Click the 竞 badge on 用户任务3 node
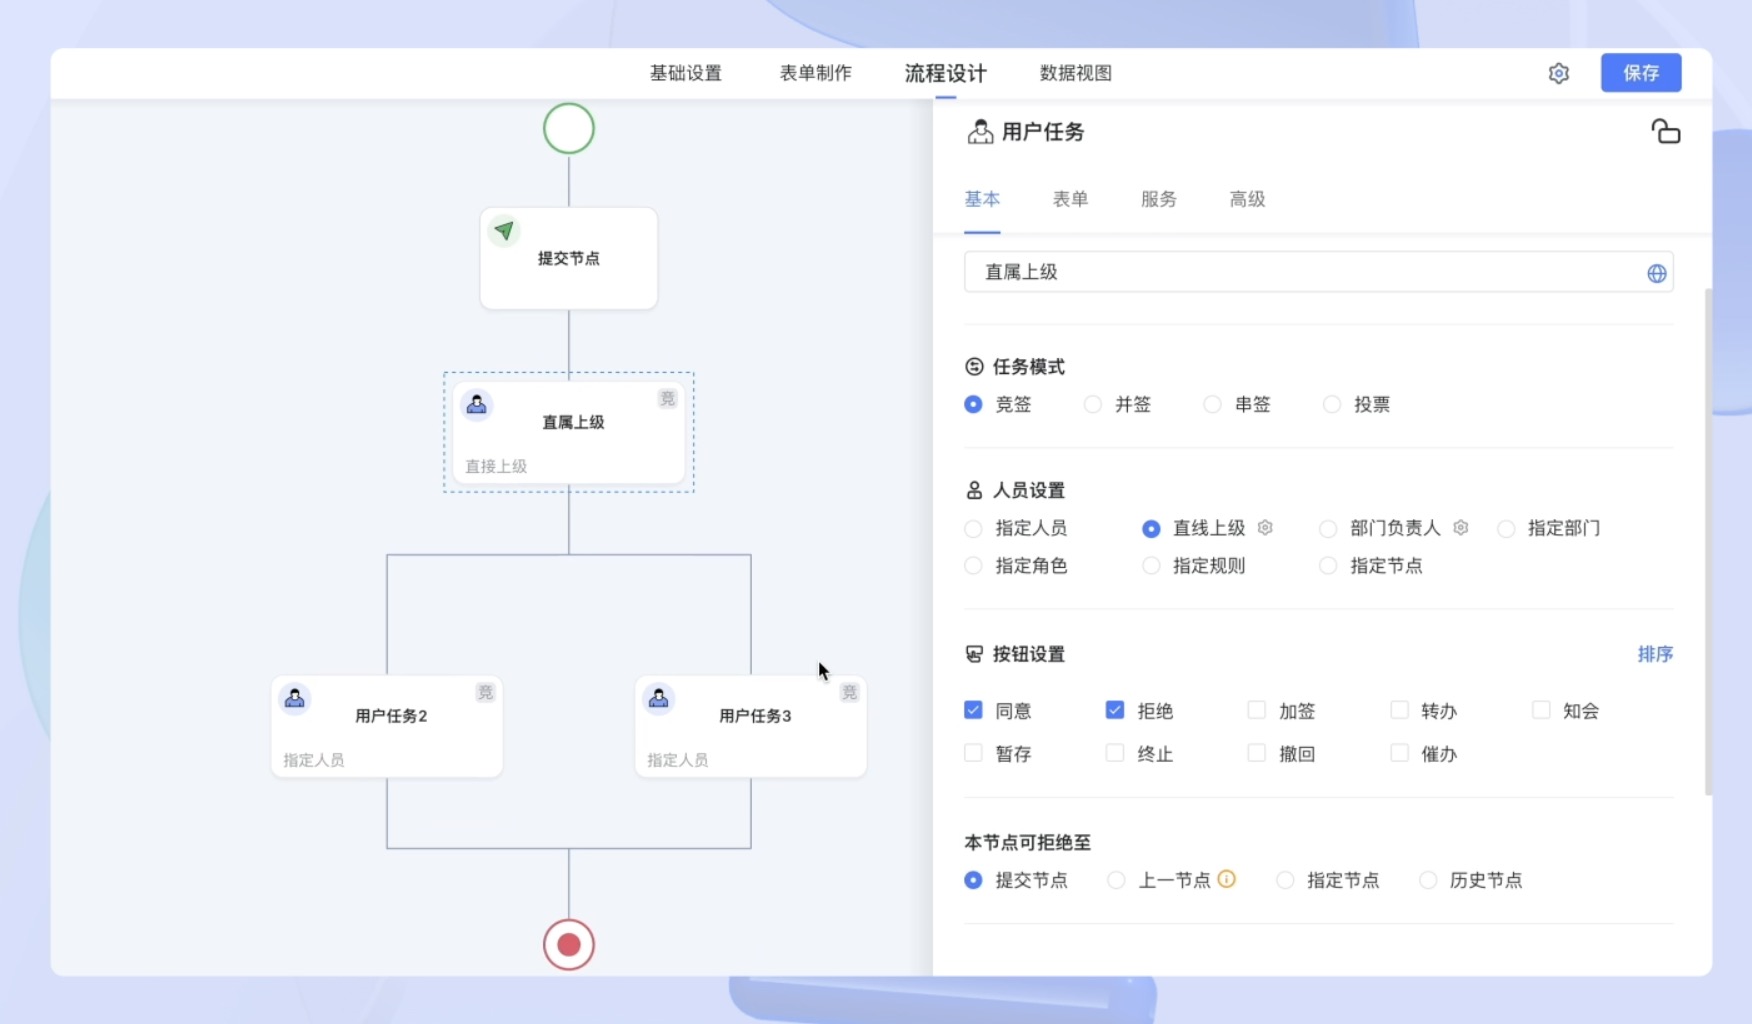The width and height of the screenshot is (1752, 1024). coord(849,692)
